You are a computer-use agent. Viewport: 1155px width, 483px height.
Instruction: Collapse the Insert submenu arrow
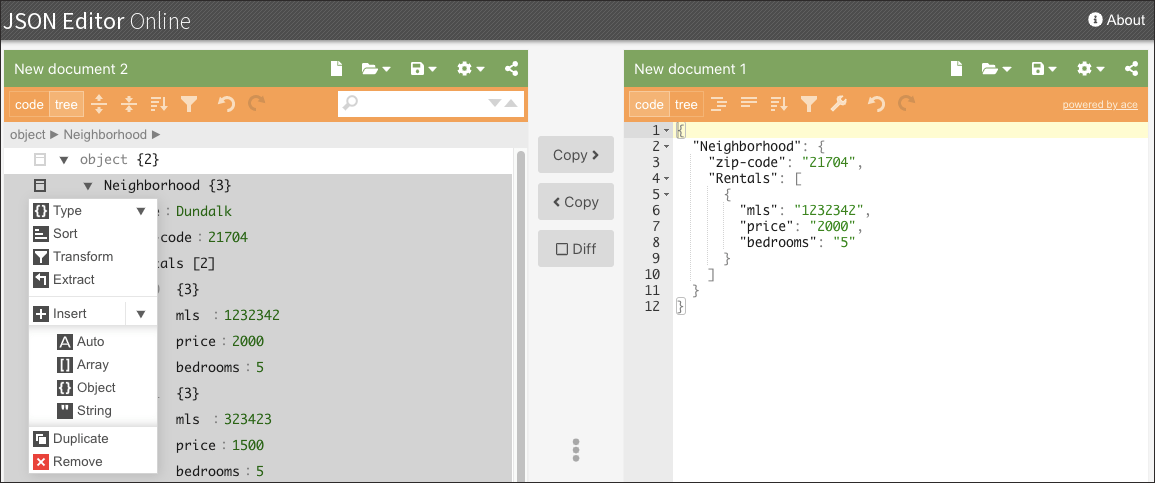click(141, 314)
